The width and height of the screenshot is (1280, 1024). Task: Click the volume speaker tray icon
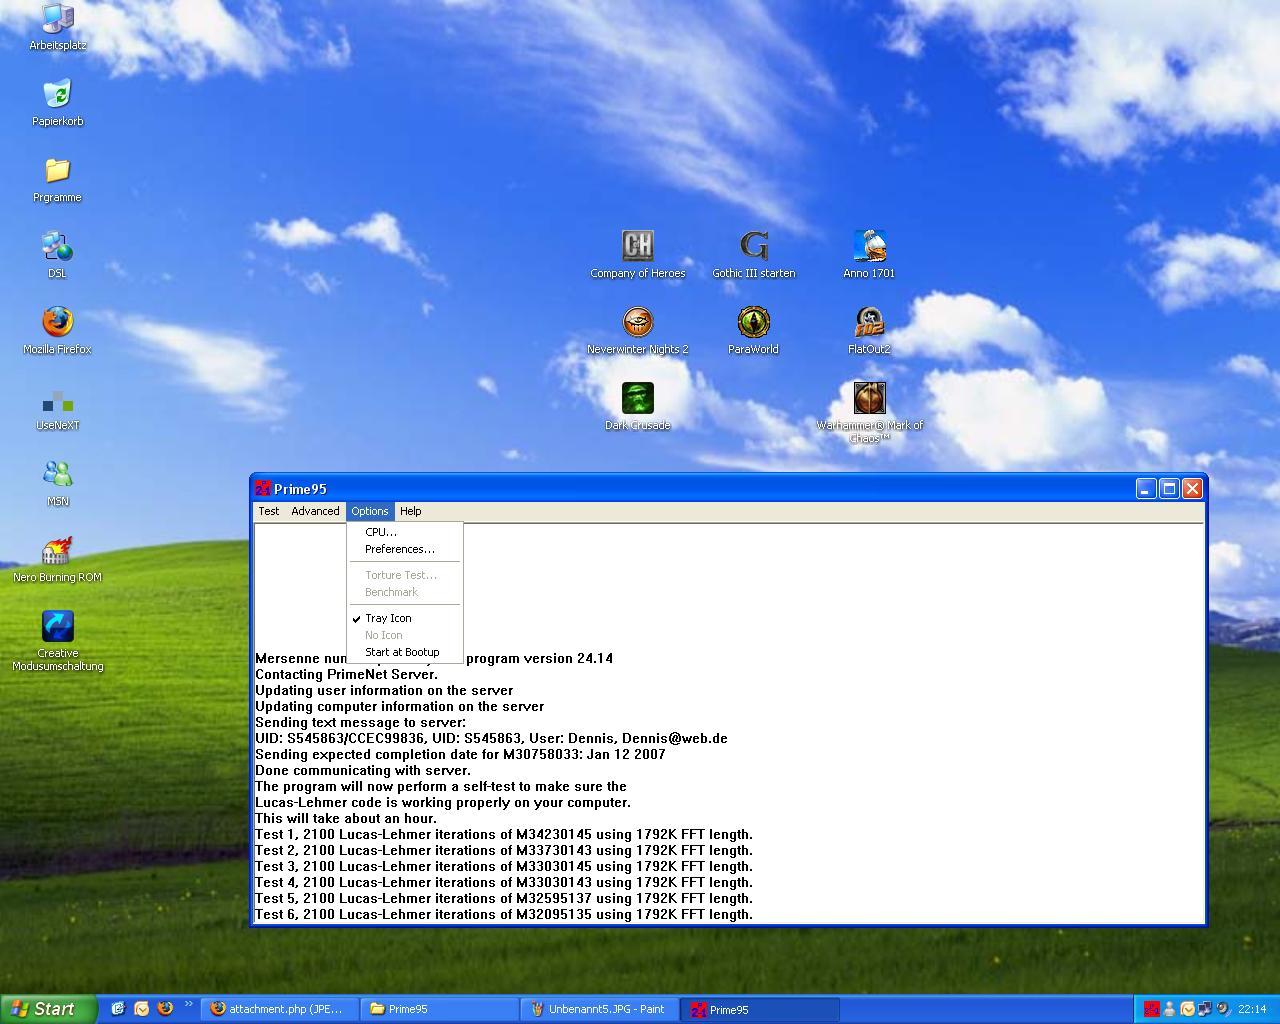point(1223,1009)
